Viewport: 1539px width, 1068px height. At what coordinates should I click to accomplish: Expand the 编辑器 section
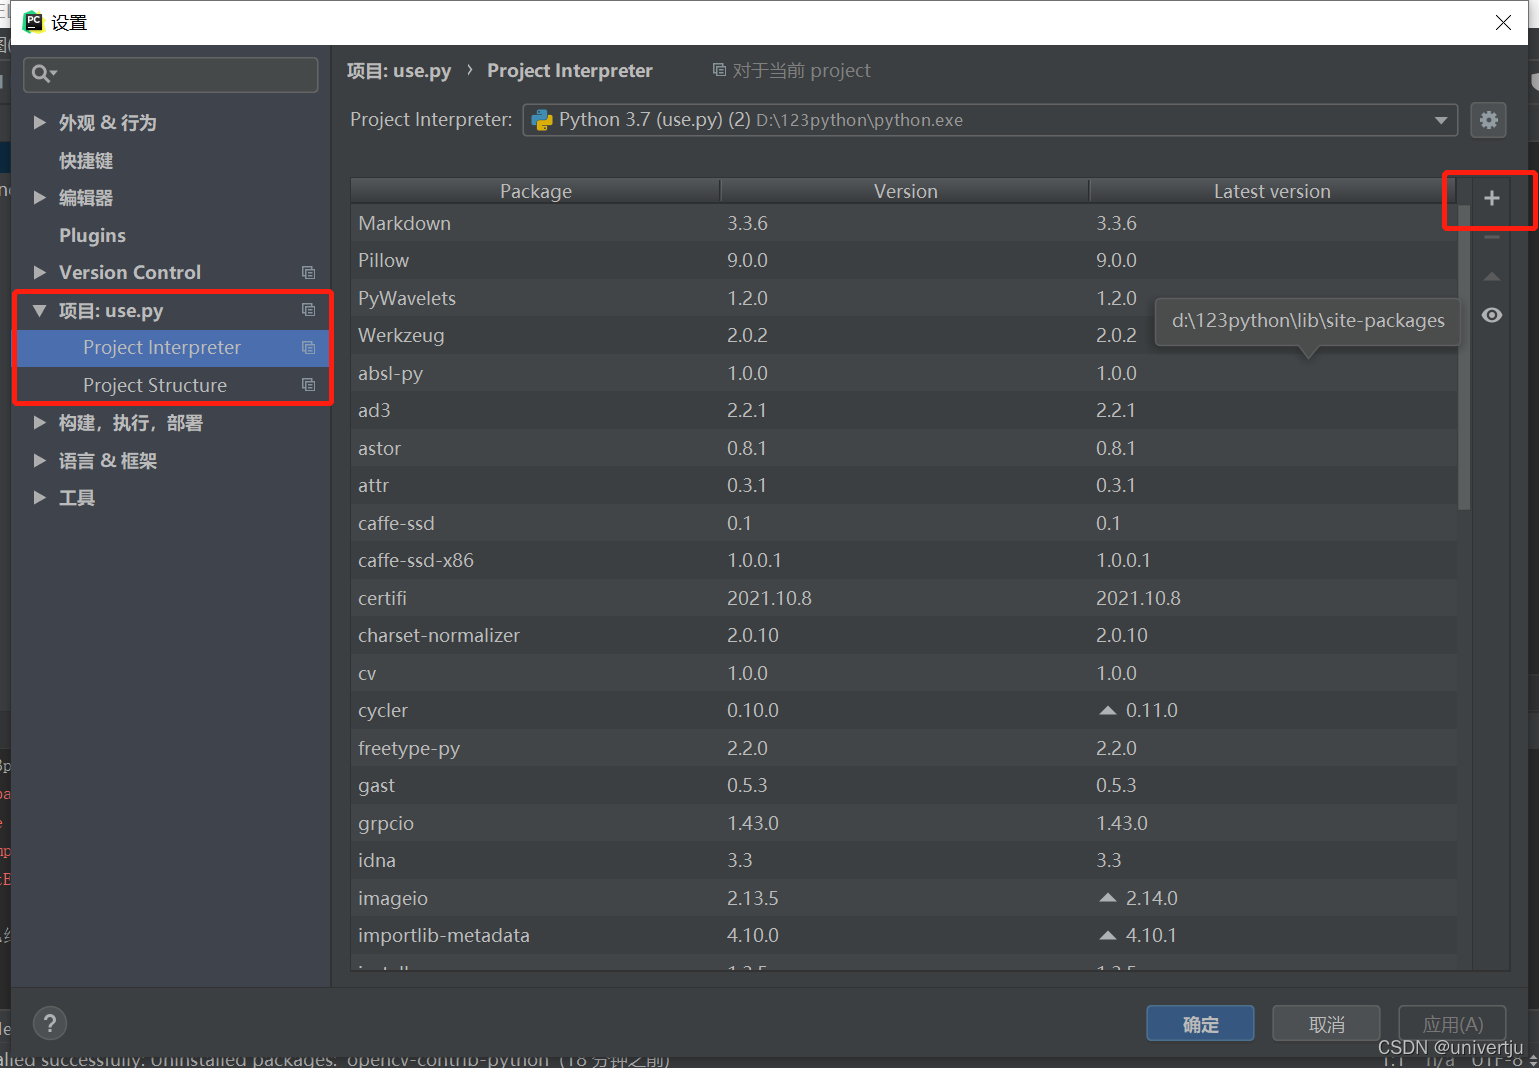[x=40, y=197]
